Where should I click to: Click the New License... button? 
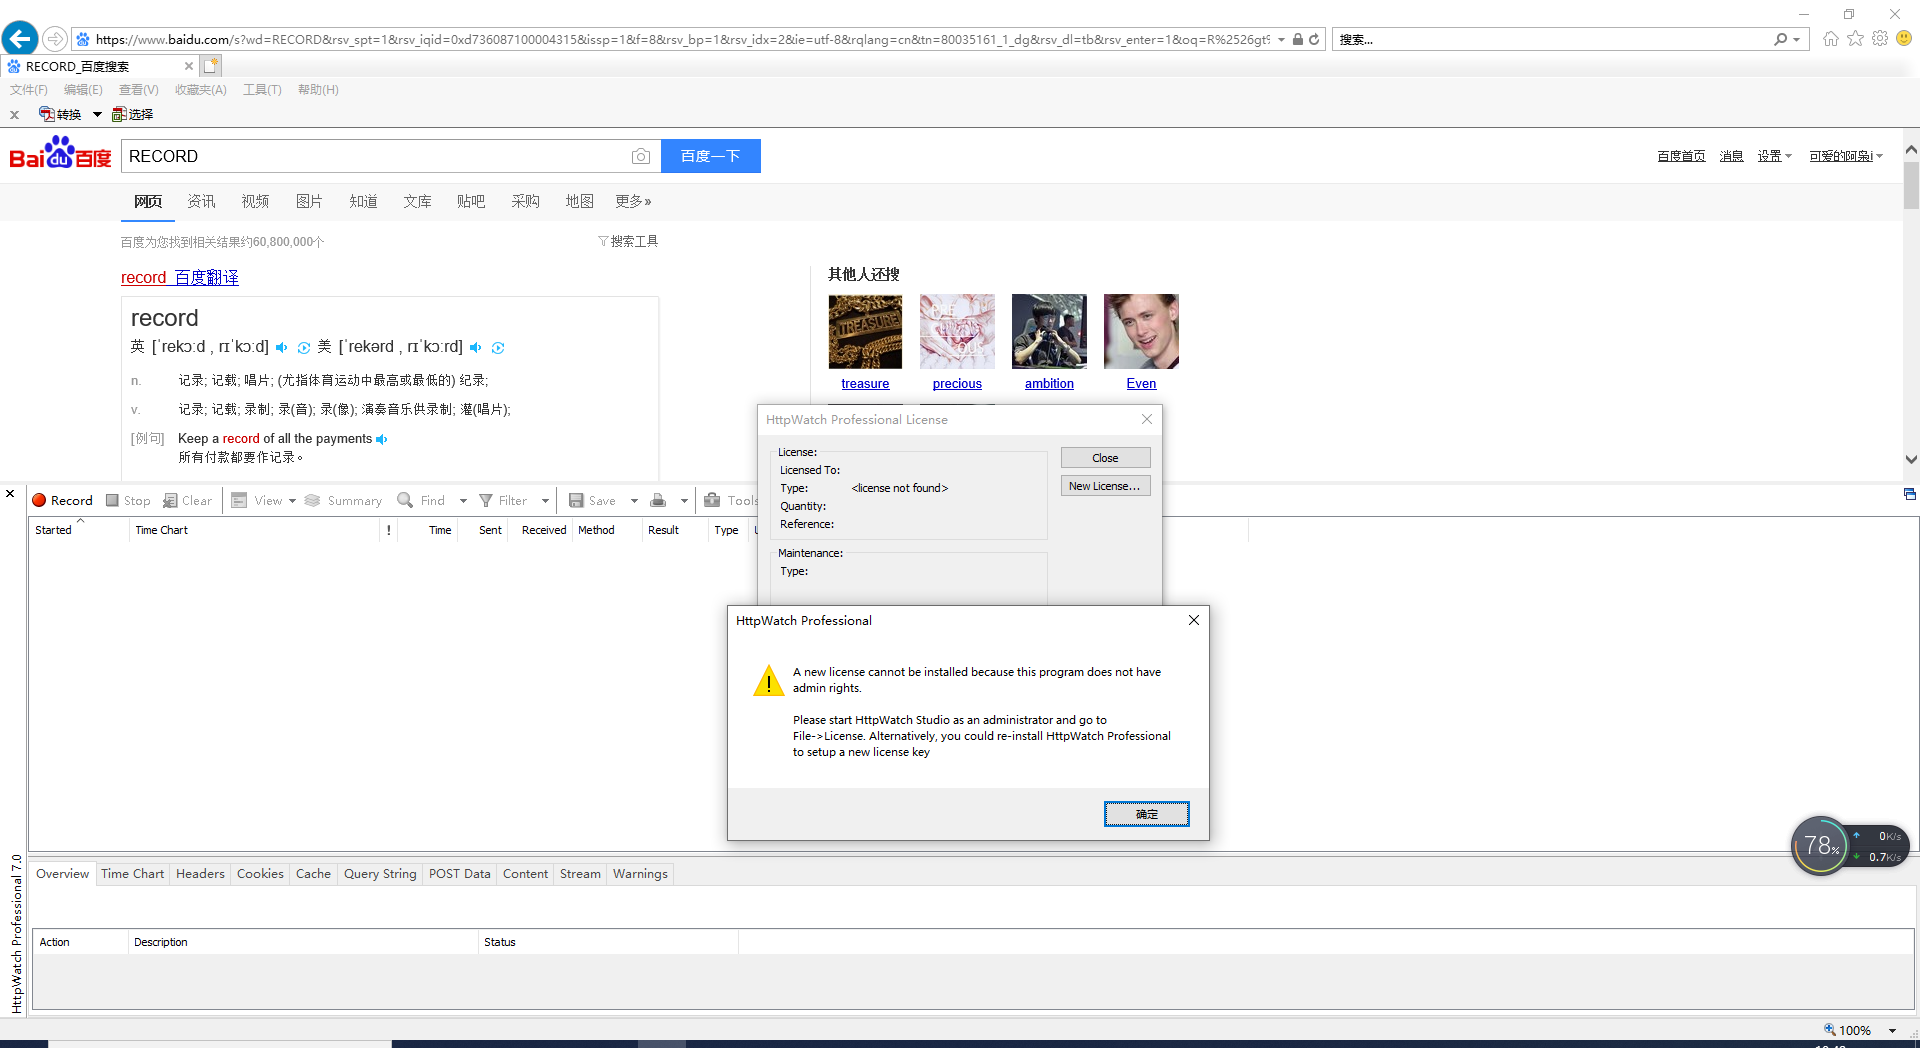(x=1105, y=486)
